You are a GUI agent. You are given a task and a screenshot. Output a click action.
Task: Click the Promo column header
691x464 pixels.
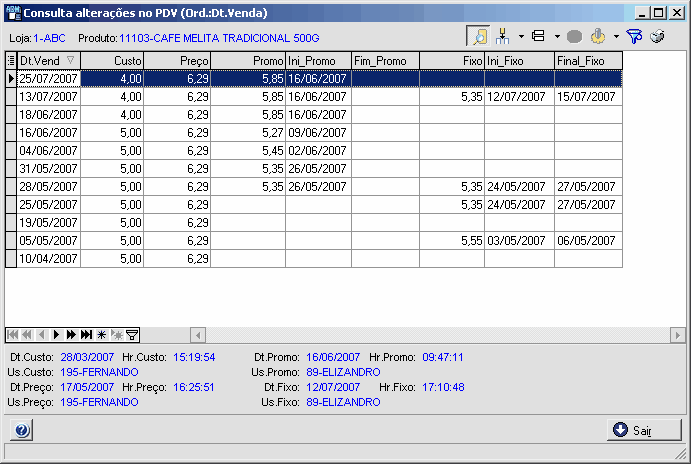point(248,61)
